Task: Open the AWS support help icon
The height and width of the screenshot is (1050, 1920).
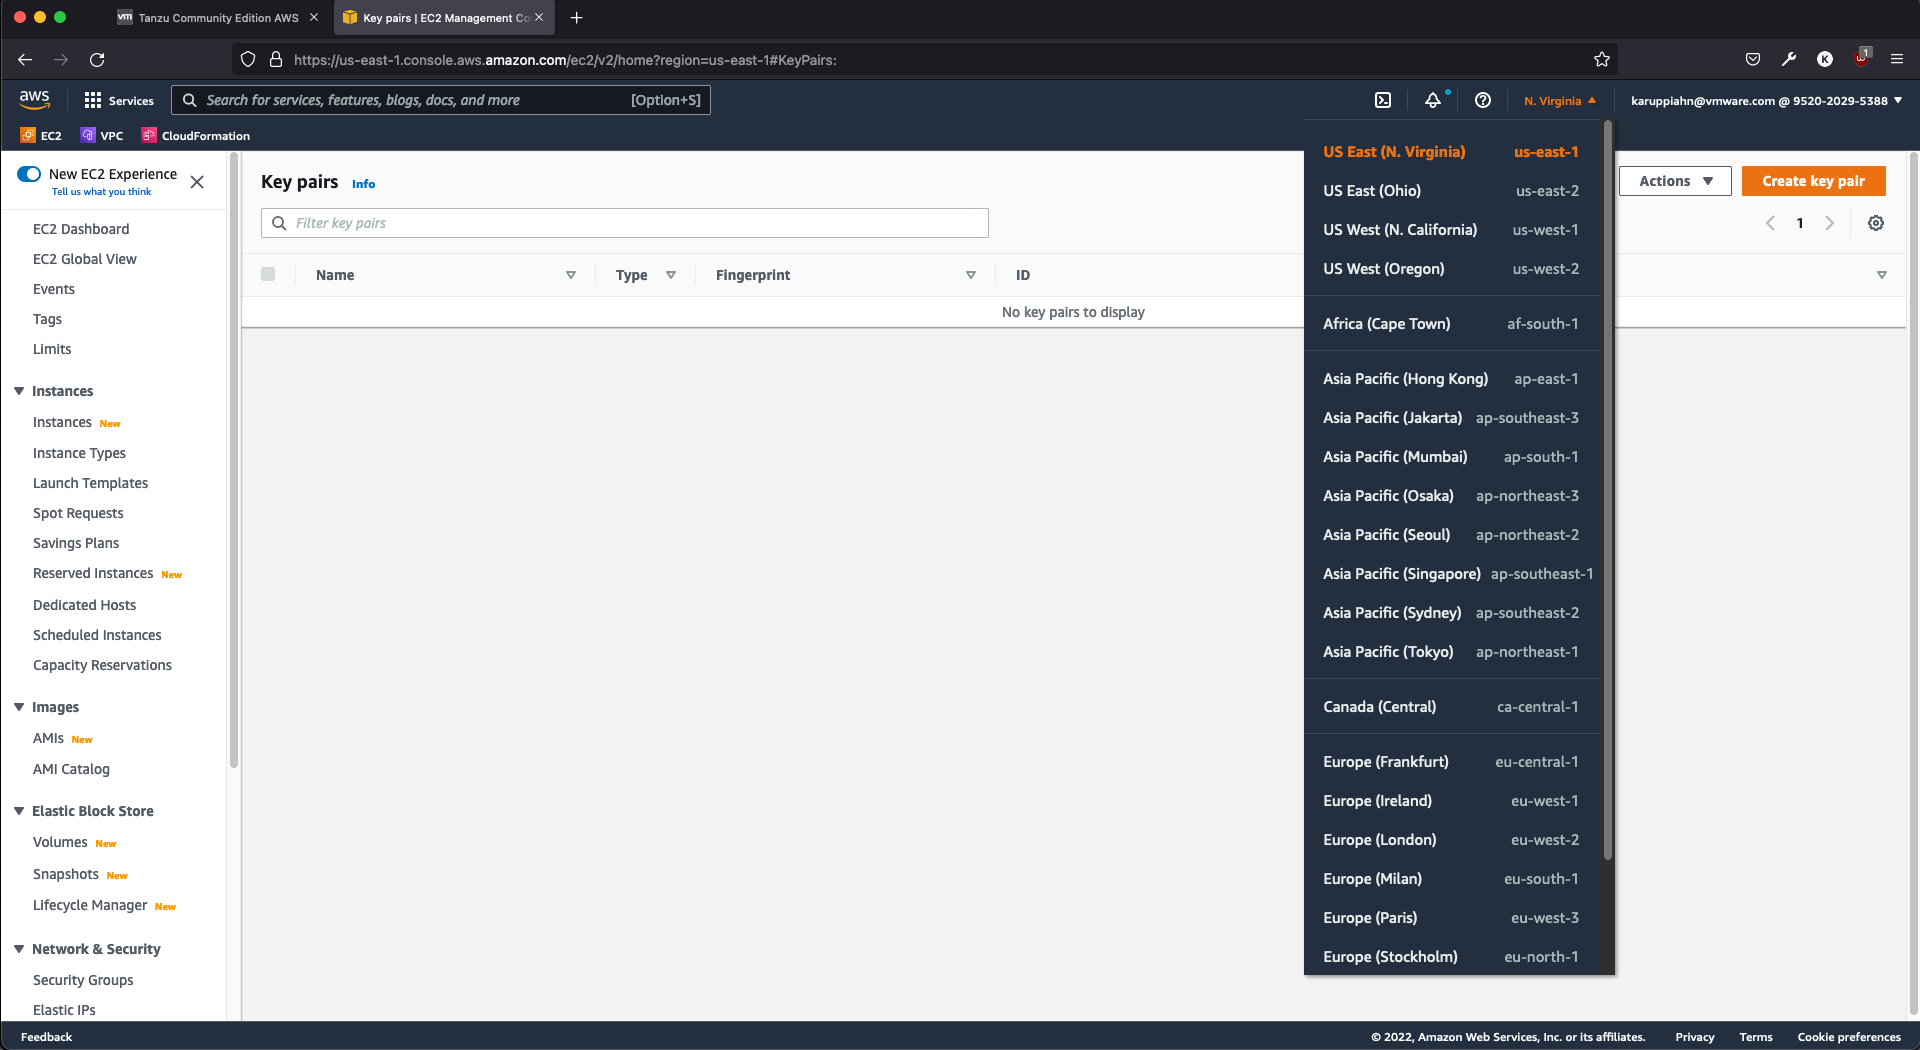Action: tap(1483, 100)
